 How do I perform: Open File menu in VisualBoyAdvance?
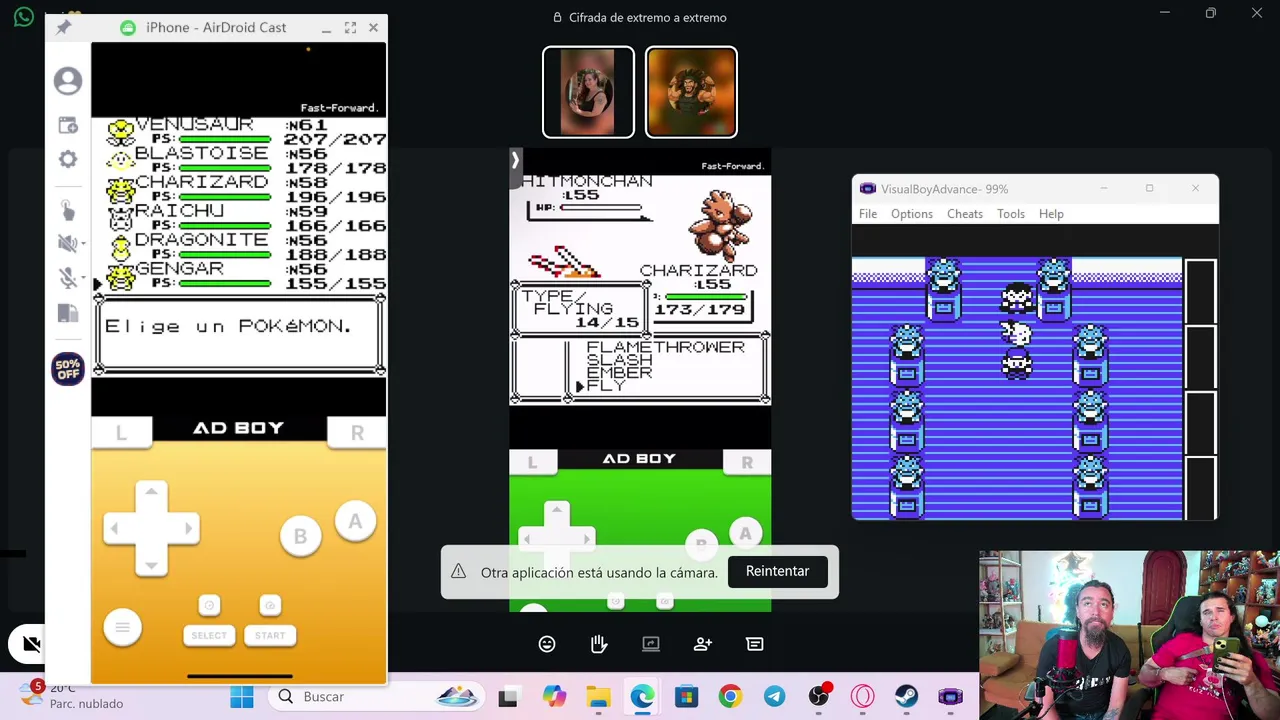point(868,214)
